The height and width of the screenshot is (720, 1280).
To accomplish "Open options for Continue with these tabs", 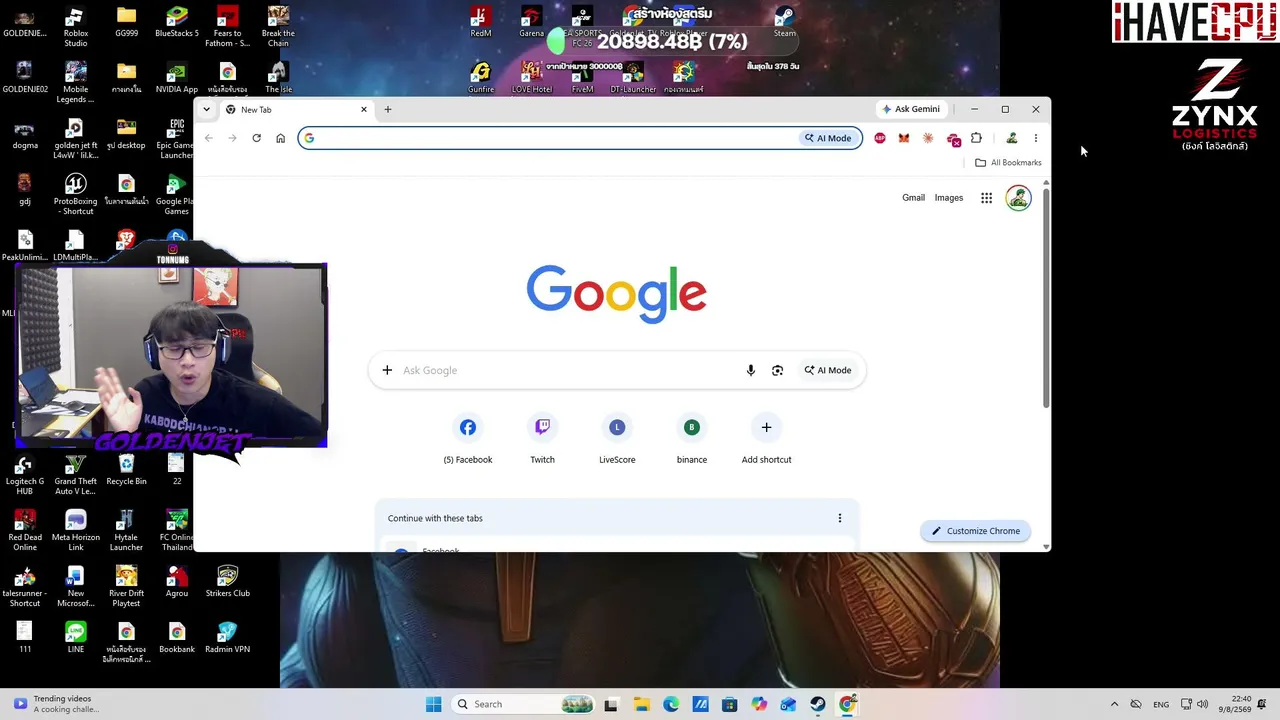I will pos(840,518).
